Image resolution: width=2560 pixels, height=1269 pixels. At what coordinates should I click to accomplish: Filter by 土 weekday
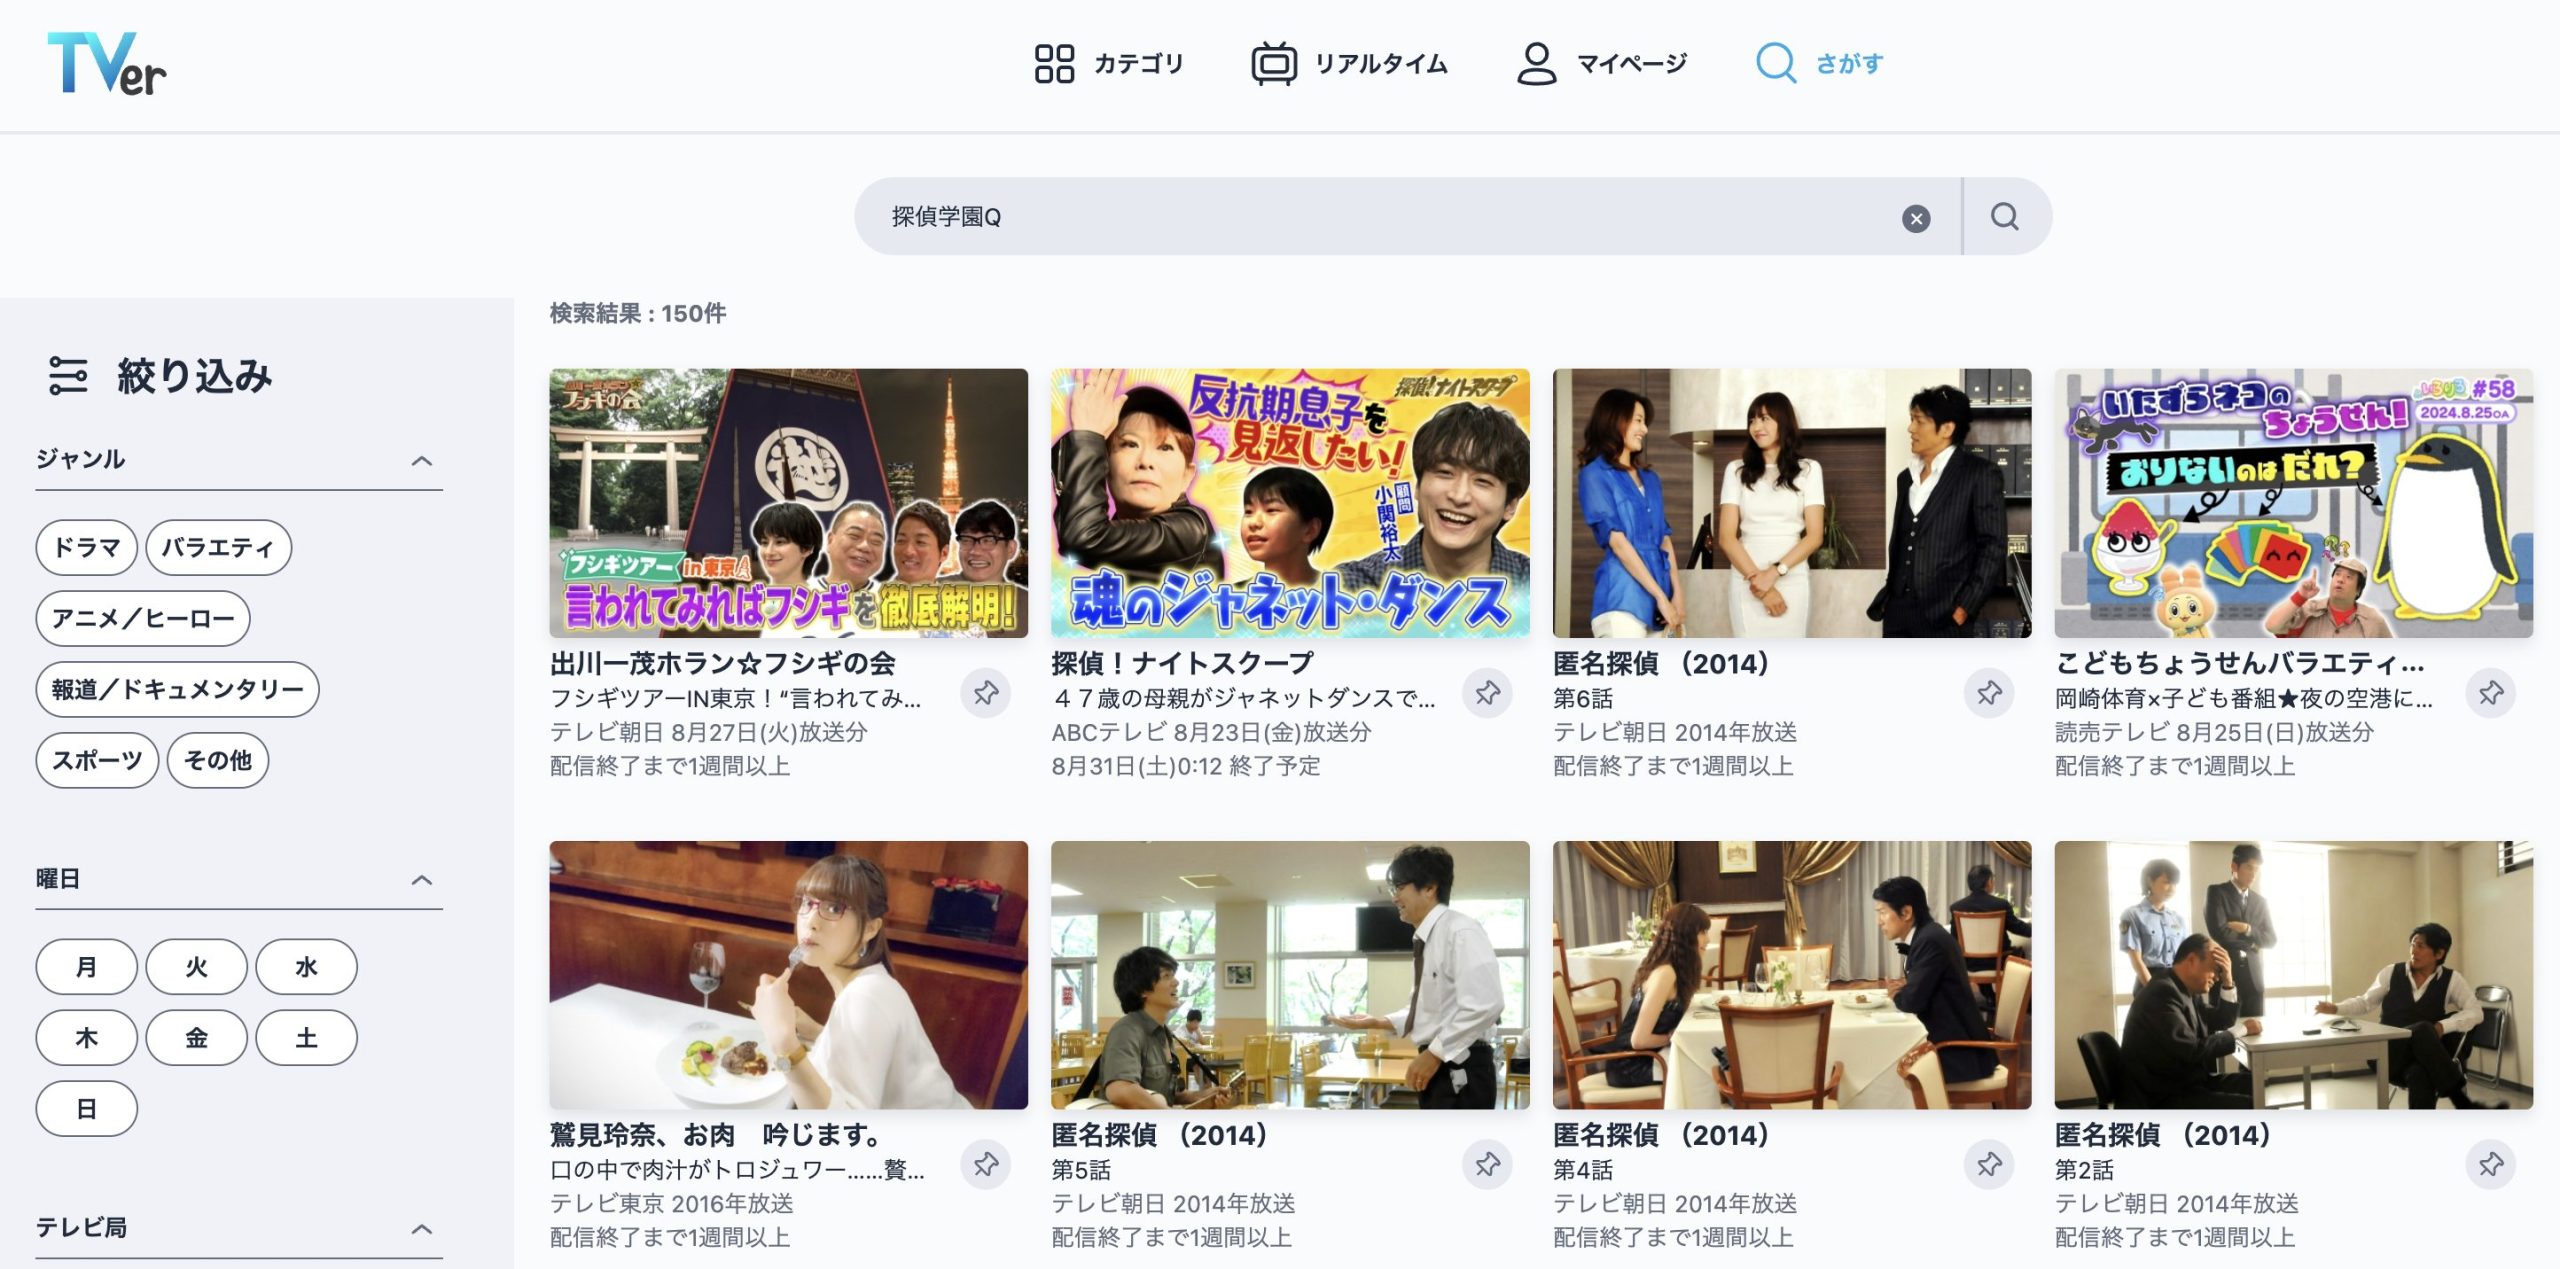coord(307,1038)
